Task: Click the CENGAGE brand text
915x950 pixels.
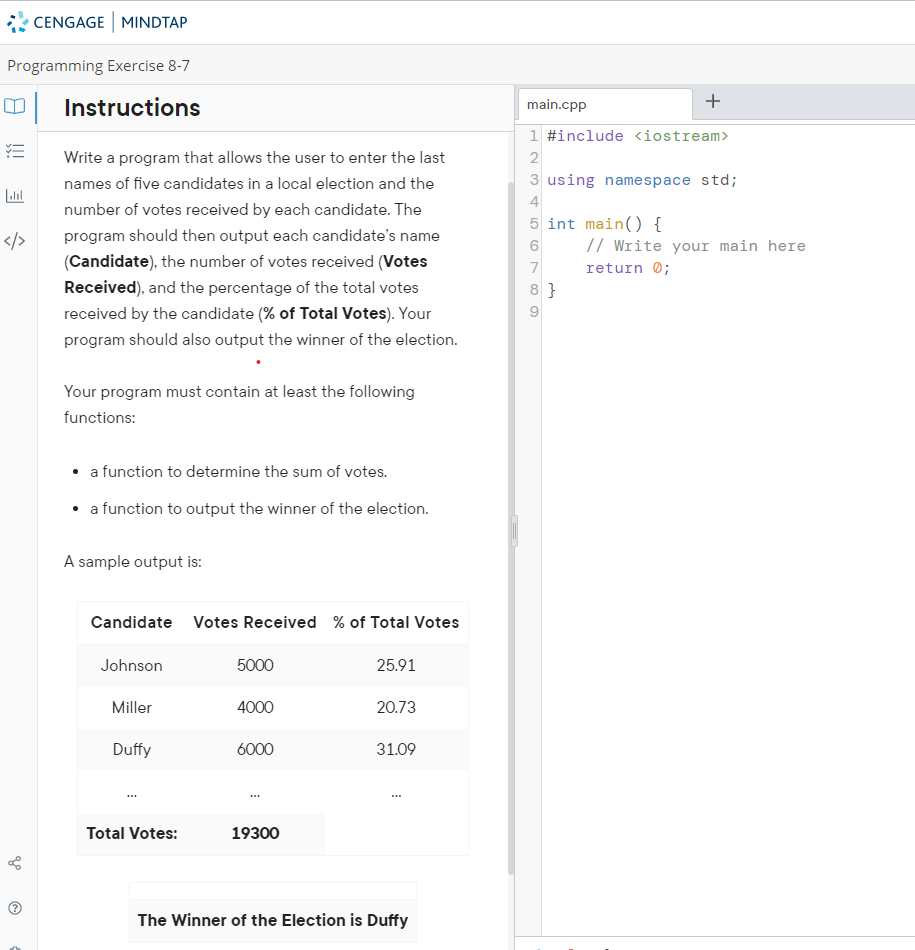Action: click(x=68, y=22)
